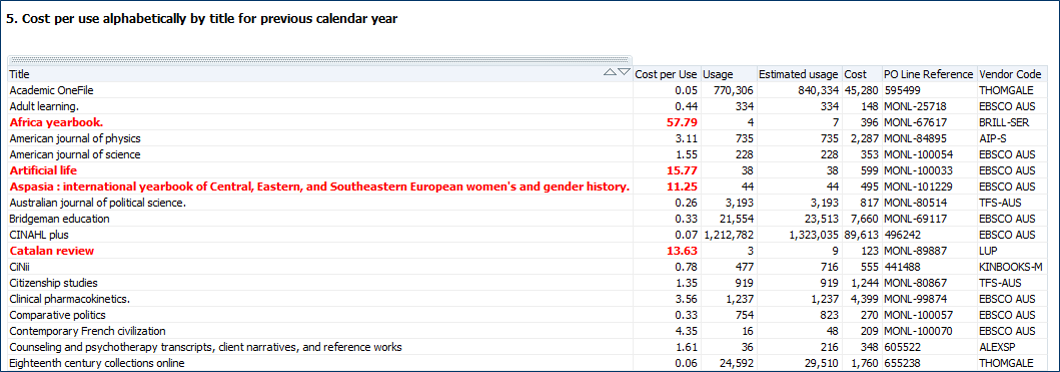This screenshot has width=1060, height=372.
Task: Click PO line reference MONL-25718
Action: (914, 106)
